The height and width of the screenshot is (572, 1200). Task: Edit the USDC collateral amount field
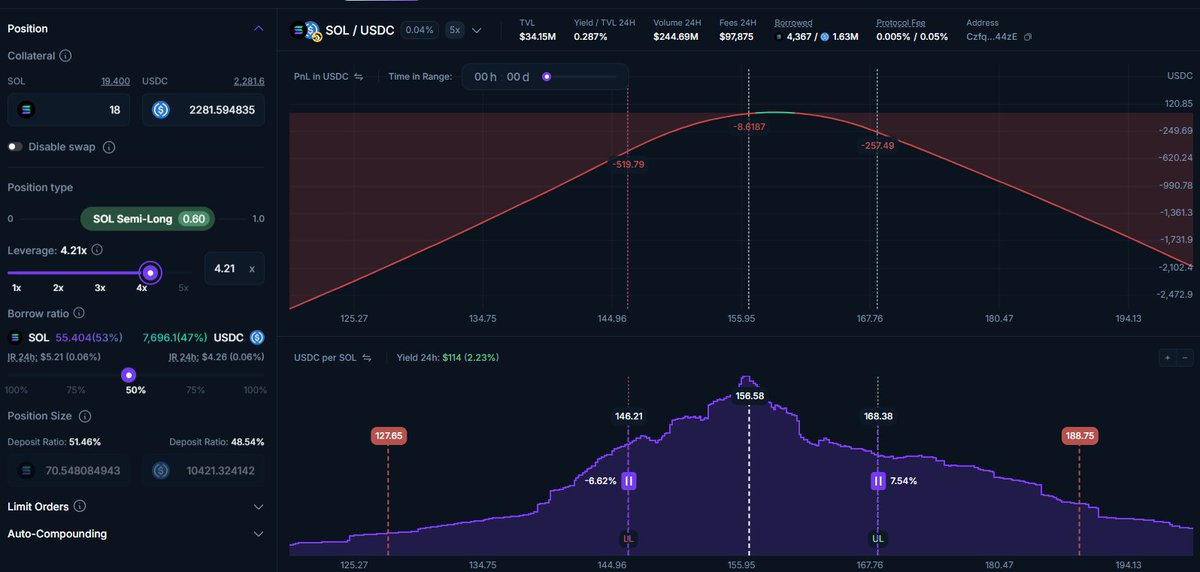(x=203, y=110)
